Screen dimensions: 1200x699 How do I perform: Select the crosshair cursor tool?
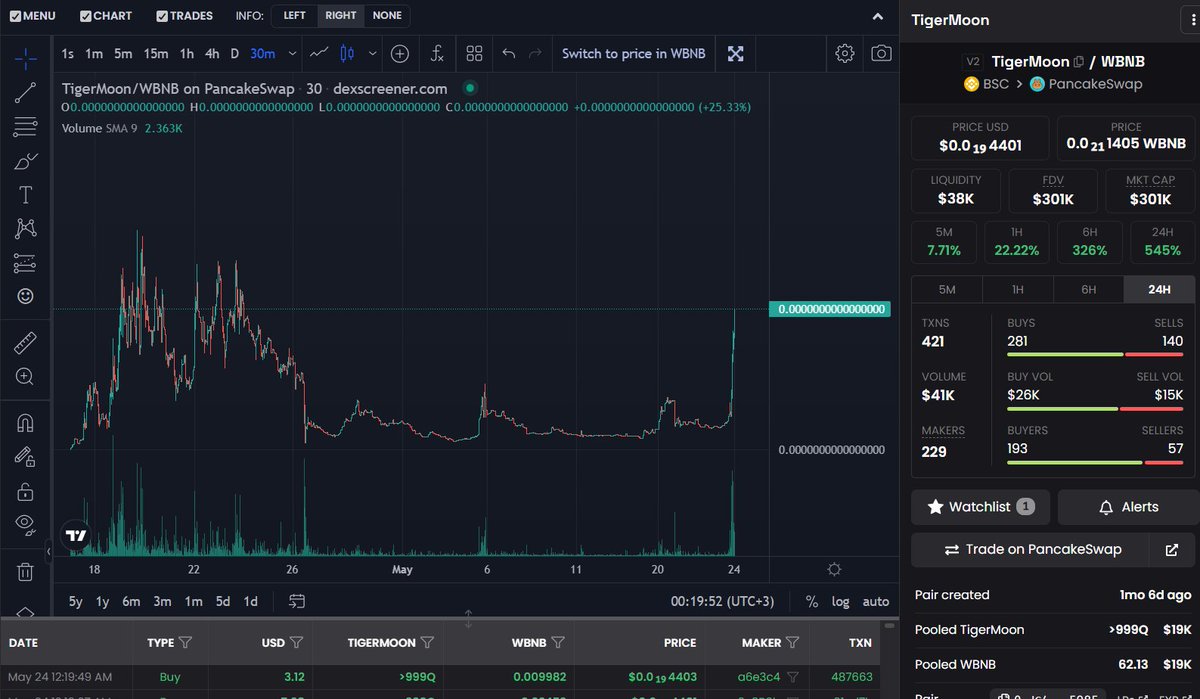tap(26, 57)
